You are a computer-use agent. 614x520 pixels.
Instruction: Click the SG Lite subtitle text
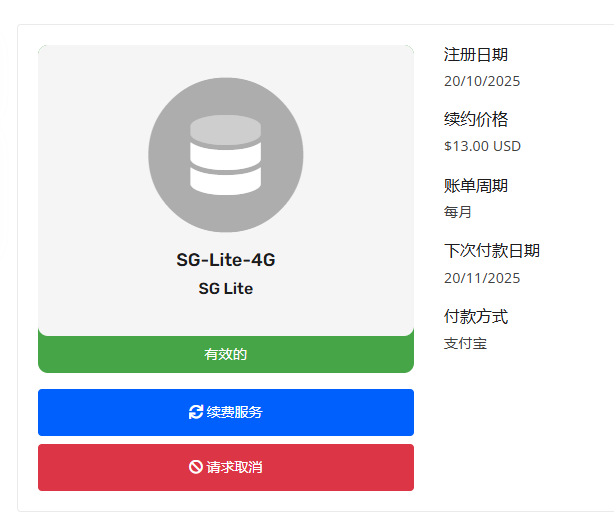(226, 289)
